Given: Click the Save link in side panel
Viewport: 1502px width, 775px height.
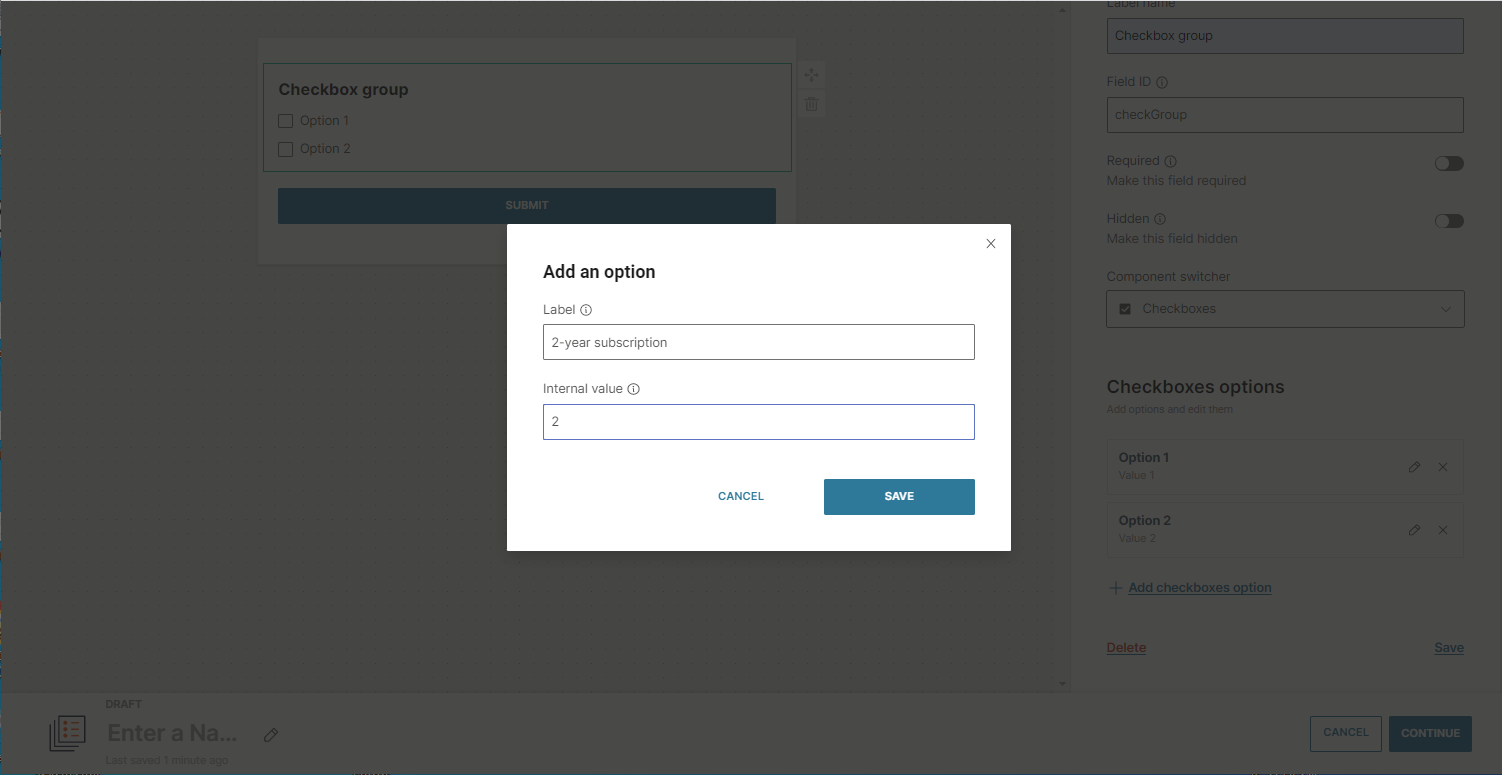Looking at the screenshot, I should (x=1449, y=648).
